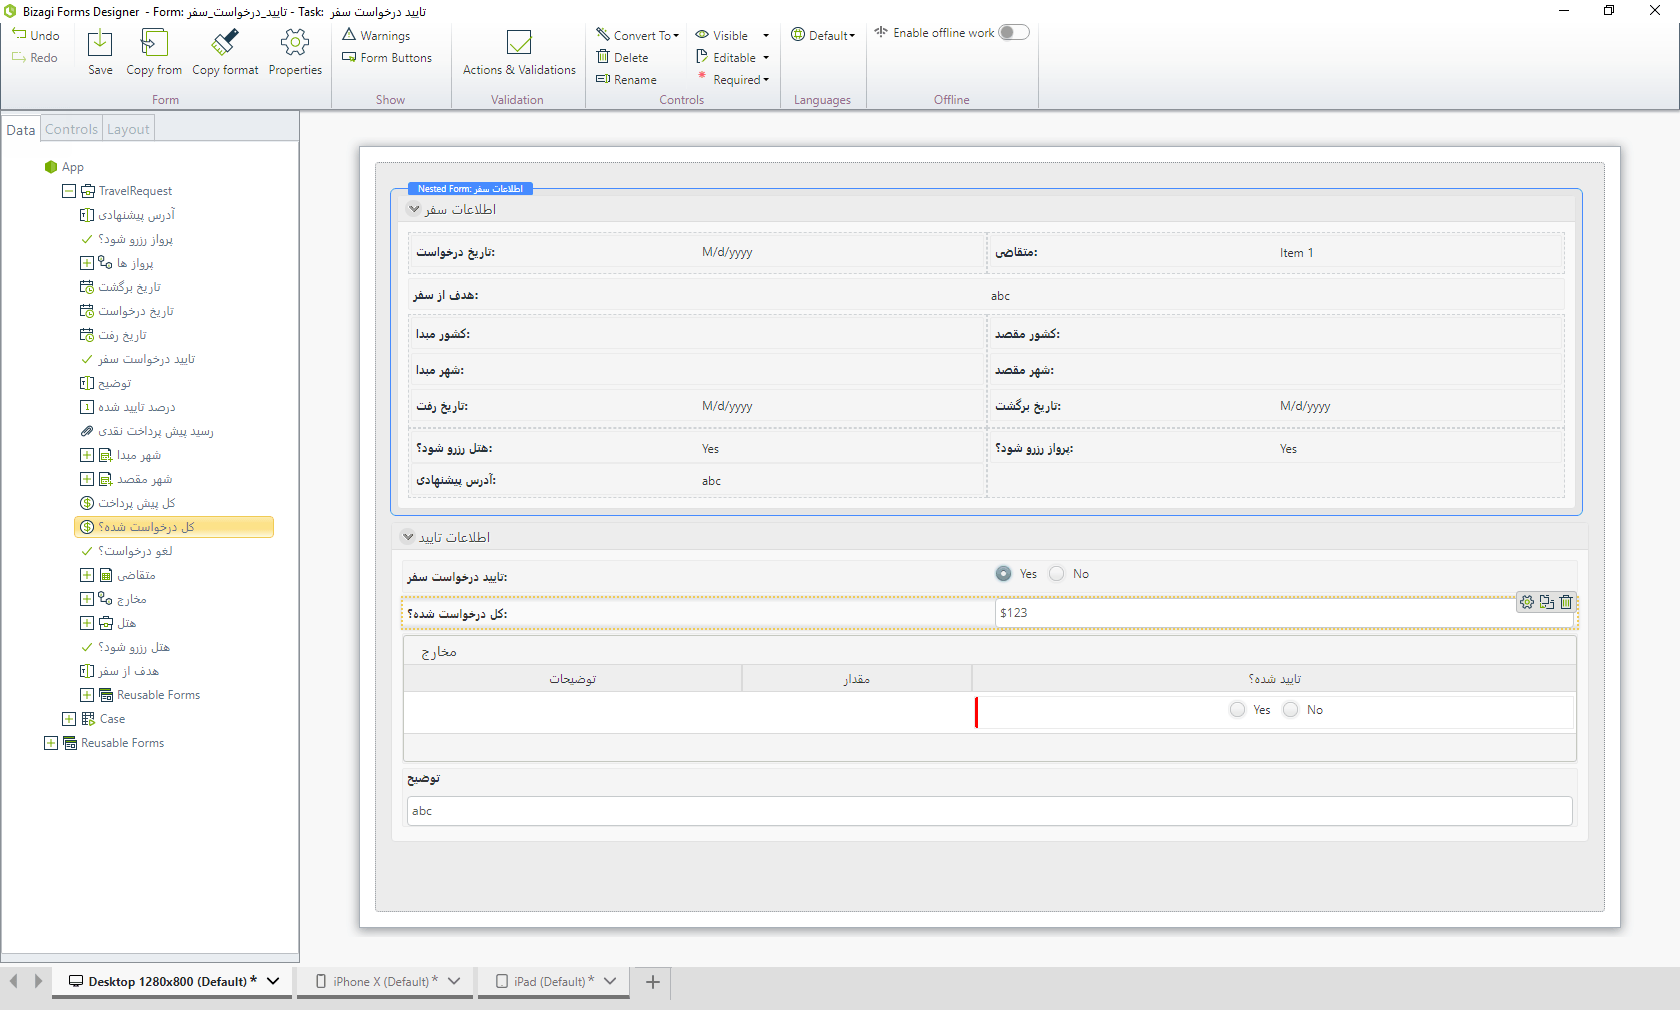The width and height of the screenshot is (1680, 1010).
Task: Click copy icon on selected field toolbar
Action: (x=1547, y=602)
